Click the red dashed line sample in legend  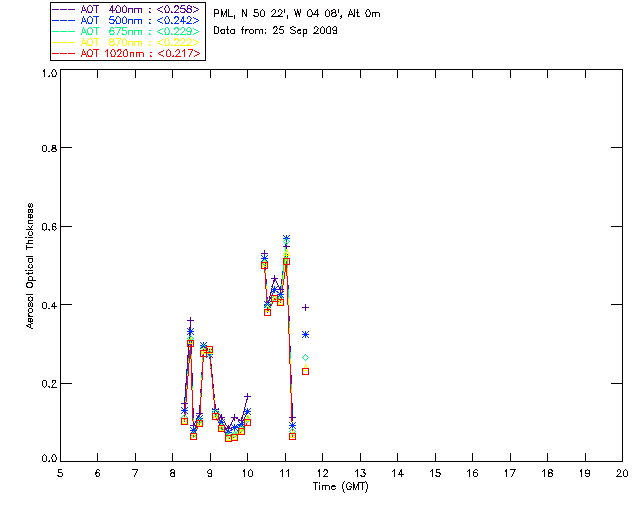pyautogui.click(x=64, y=53)
